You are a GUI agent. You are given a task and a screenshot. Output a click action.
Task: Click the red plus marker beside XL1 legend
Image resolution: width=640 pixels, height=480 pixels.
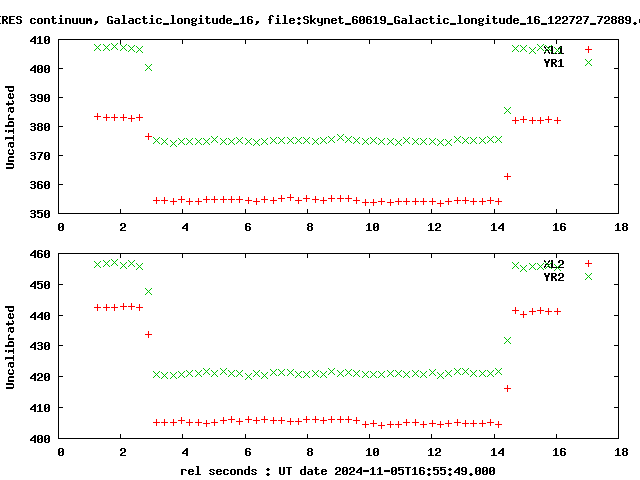pos(588,49)
